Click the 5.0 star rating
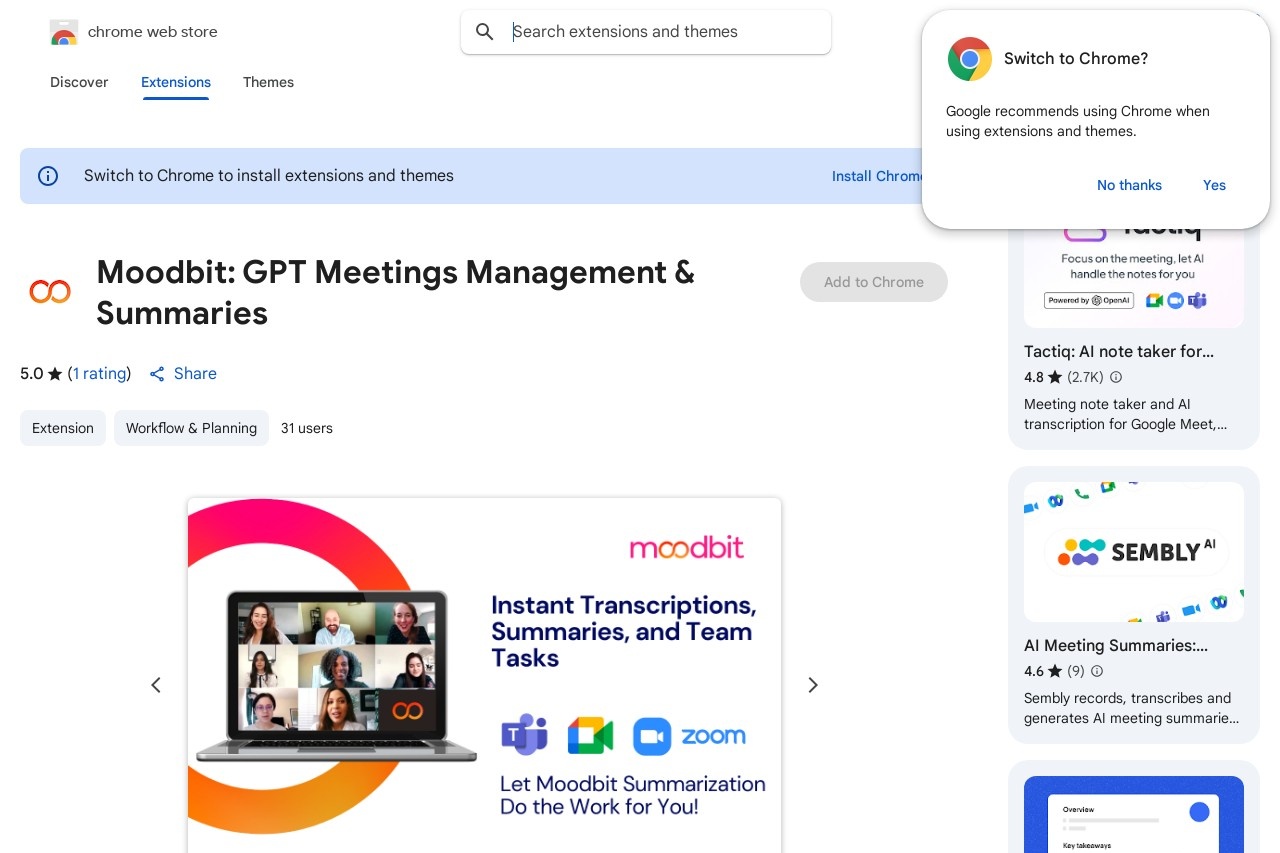 (41, 374)
